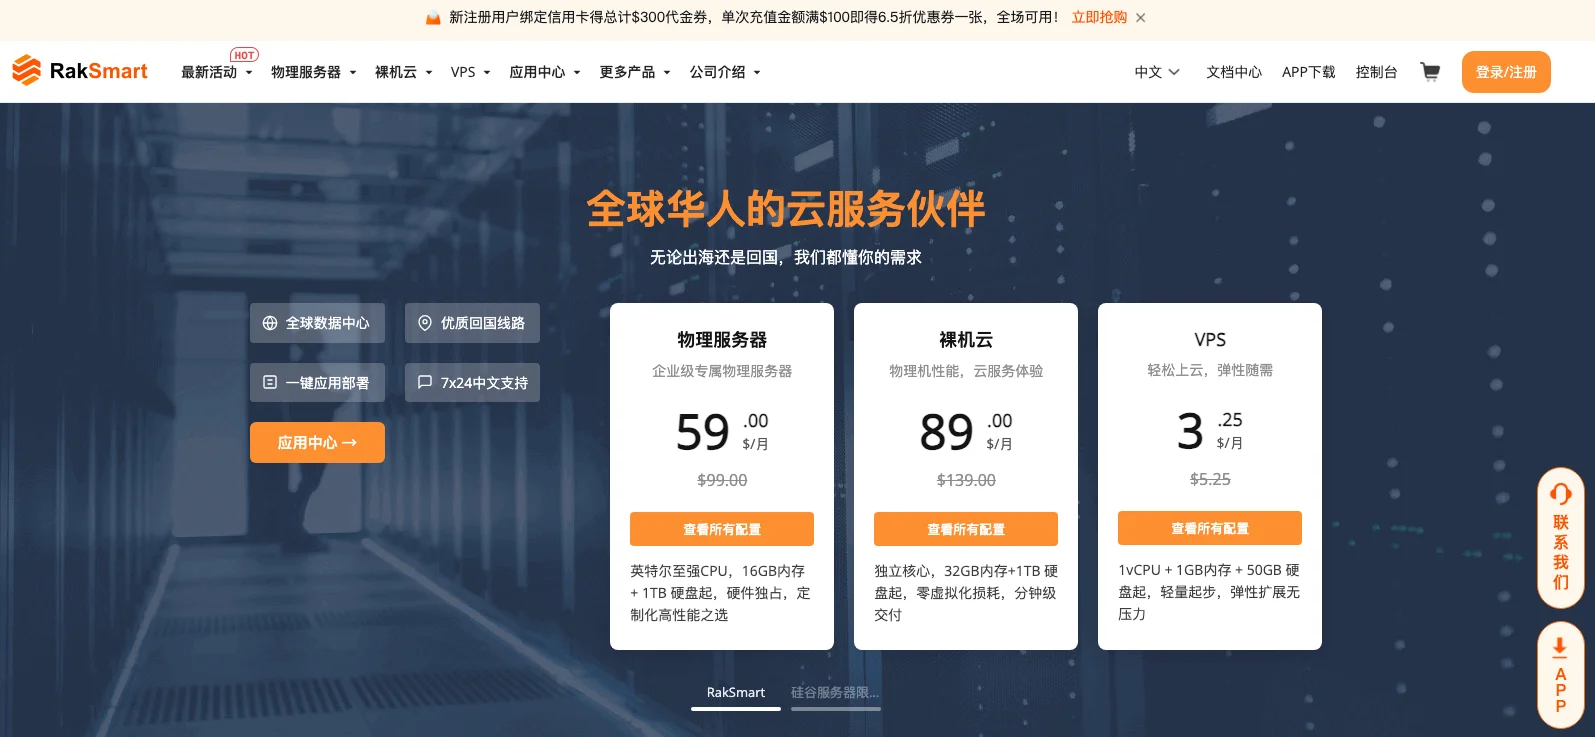Click the headline 全球华人的云服务伙伴

coord(786,208)
